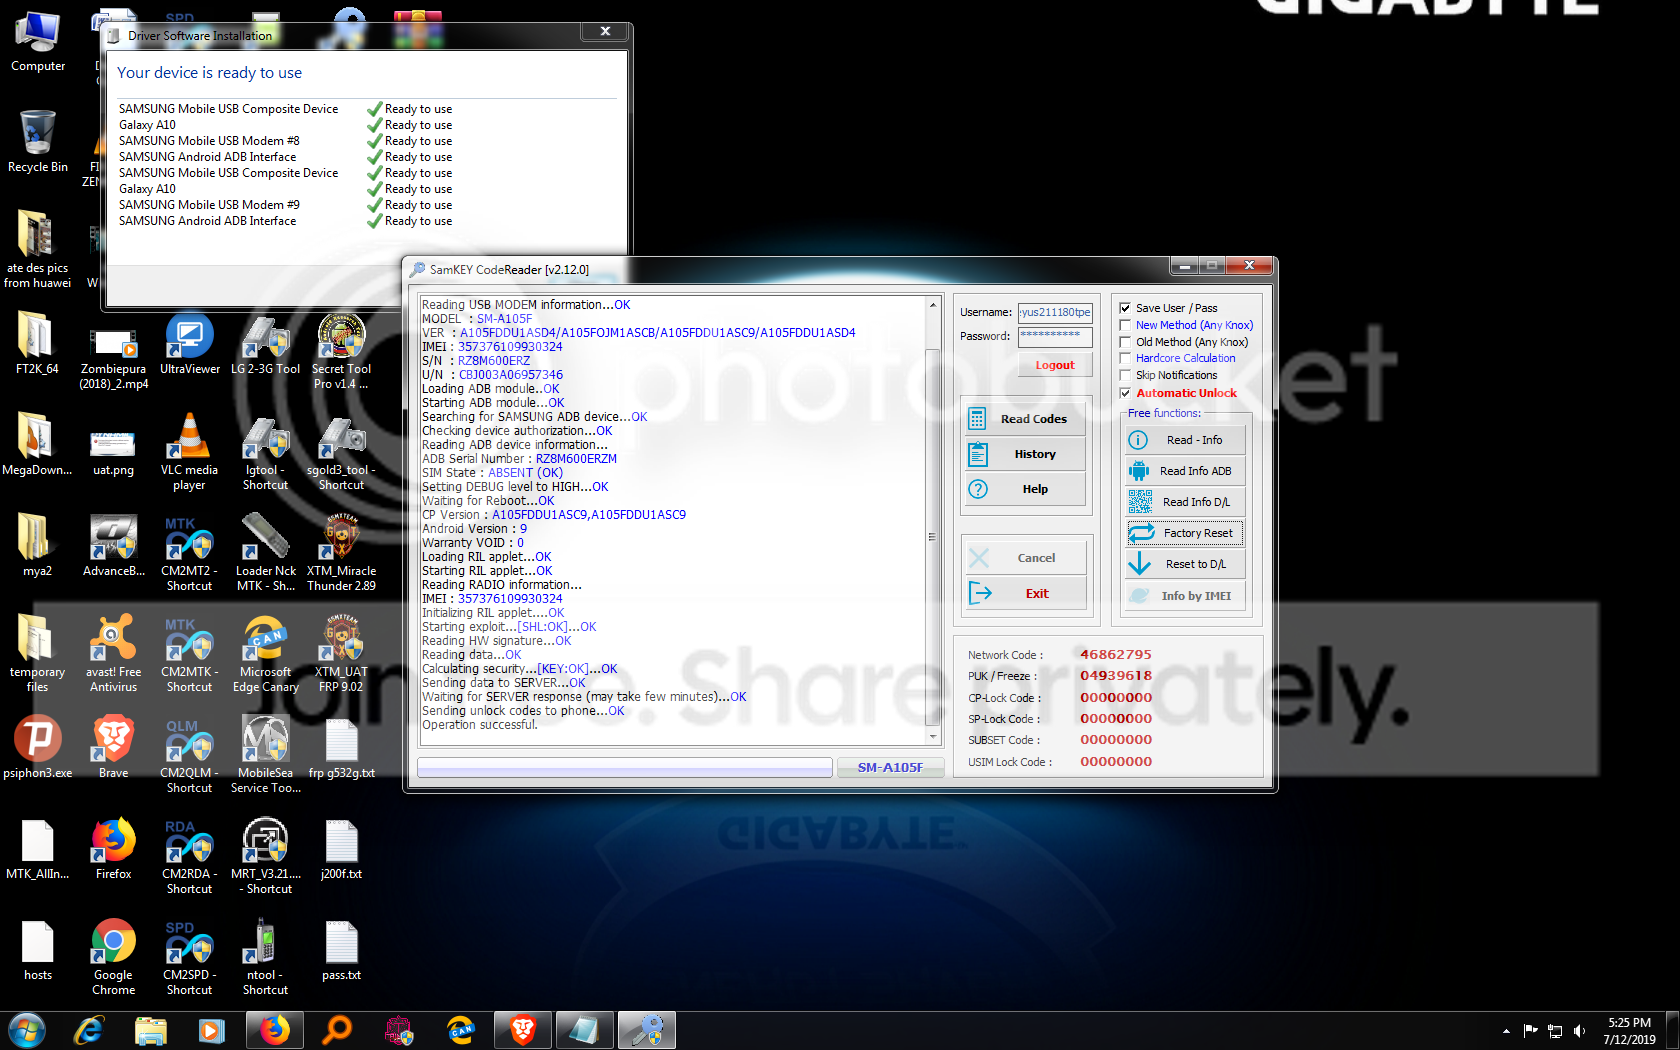This screenshot has width=1680, height=1050.
Task: Click the Read Codes button
Action: (x=1025, y=419)
